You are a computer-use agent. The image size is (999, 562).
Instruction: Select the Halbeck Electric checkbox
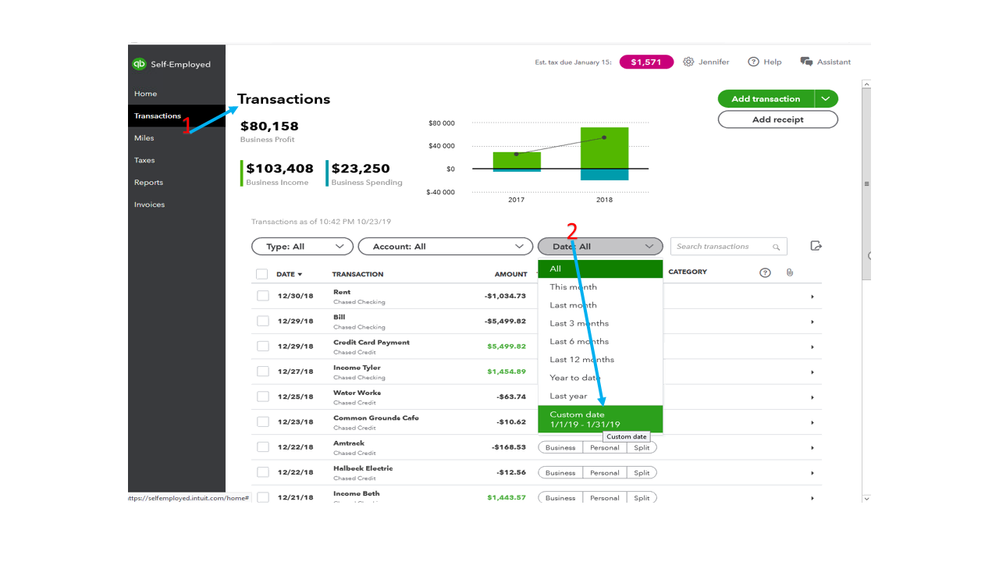pos(262,472)
